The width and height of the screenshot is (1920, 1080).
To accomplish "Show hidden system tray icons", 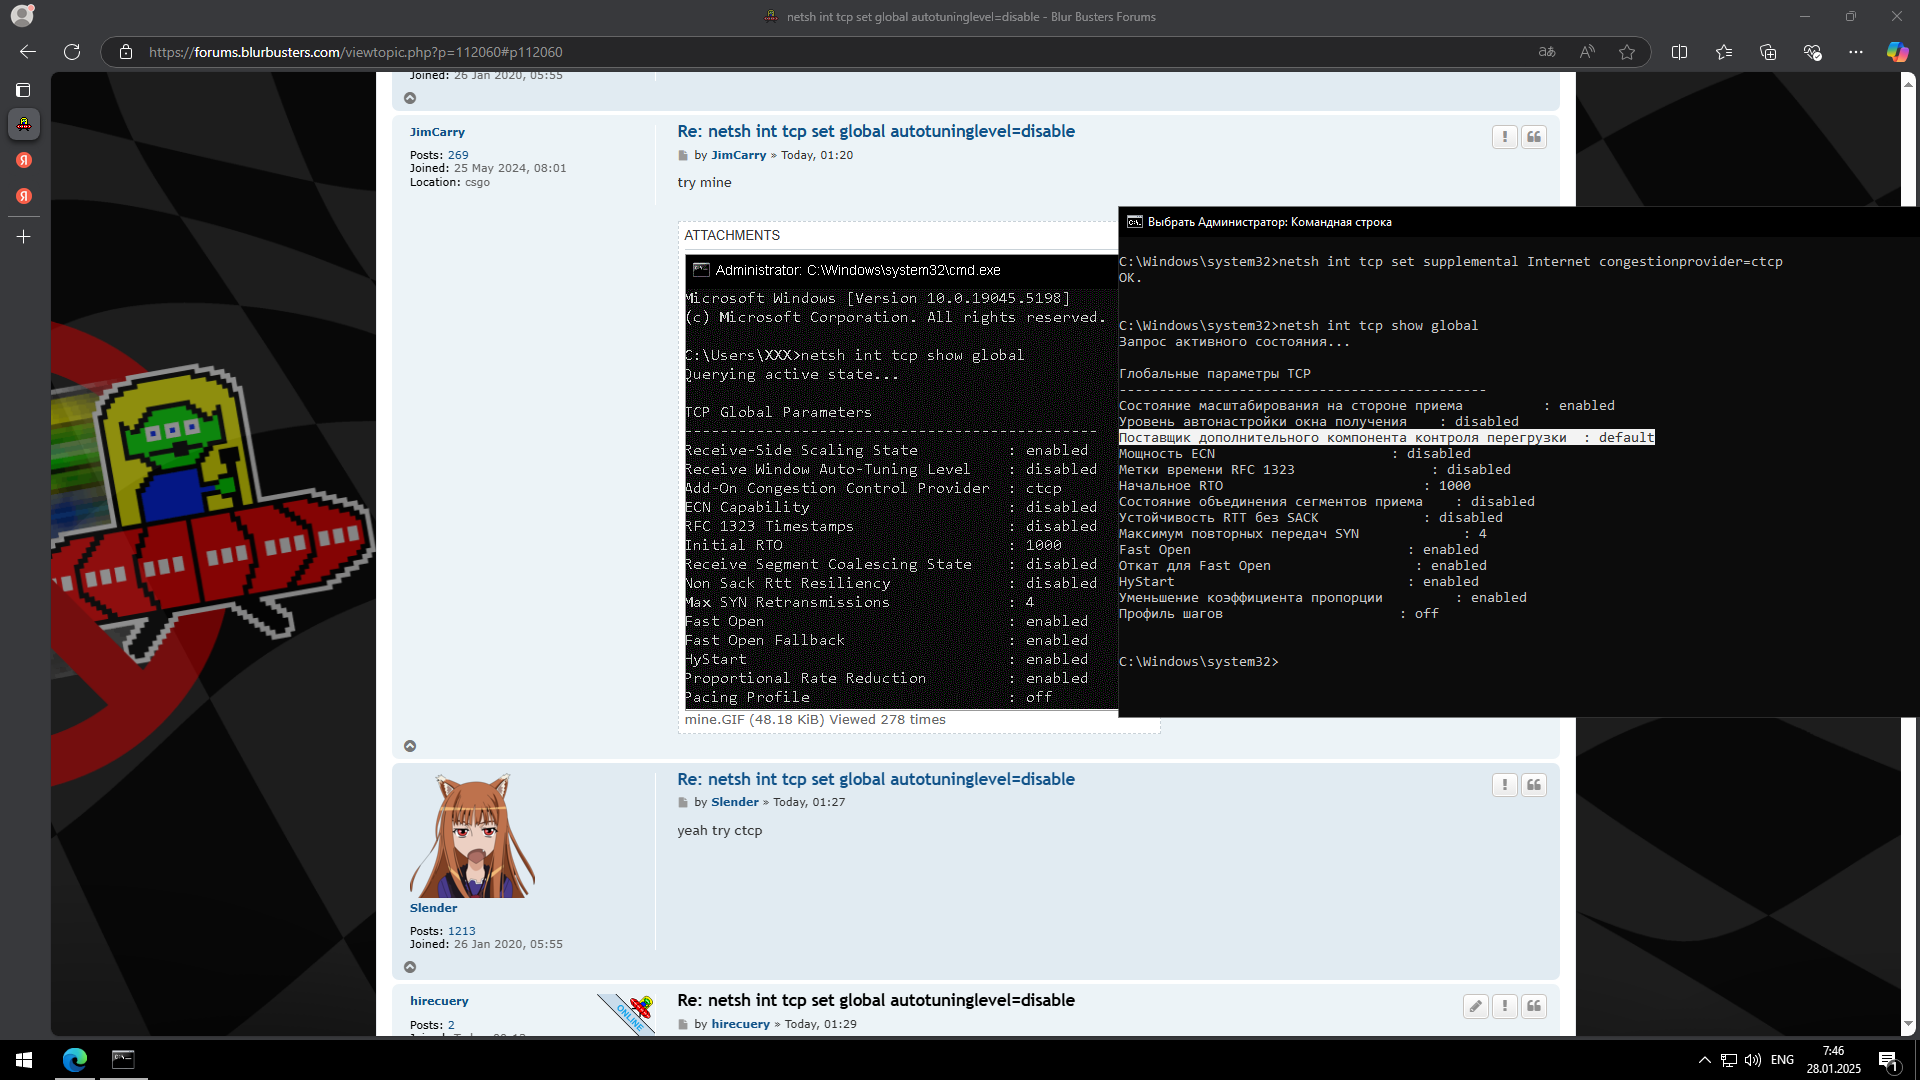I will (1704, 1060).
